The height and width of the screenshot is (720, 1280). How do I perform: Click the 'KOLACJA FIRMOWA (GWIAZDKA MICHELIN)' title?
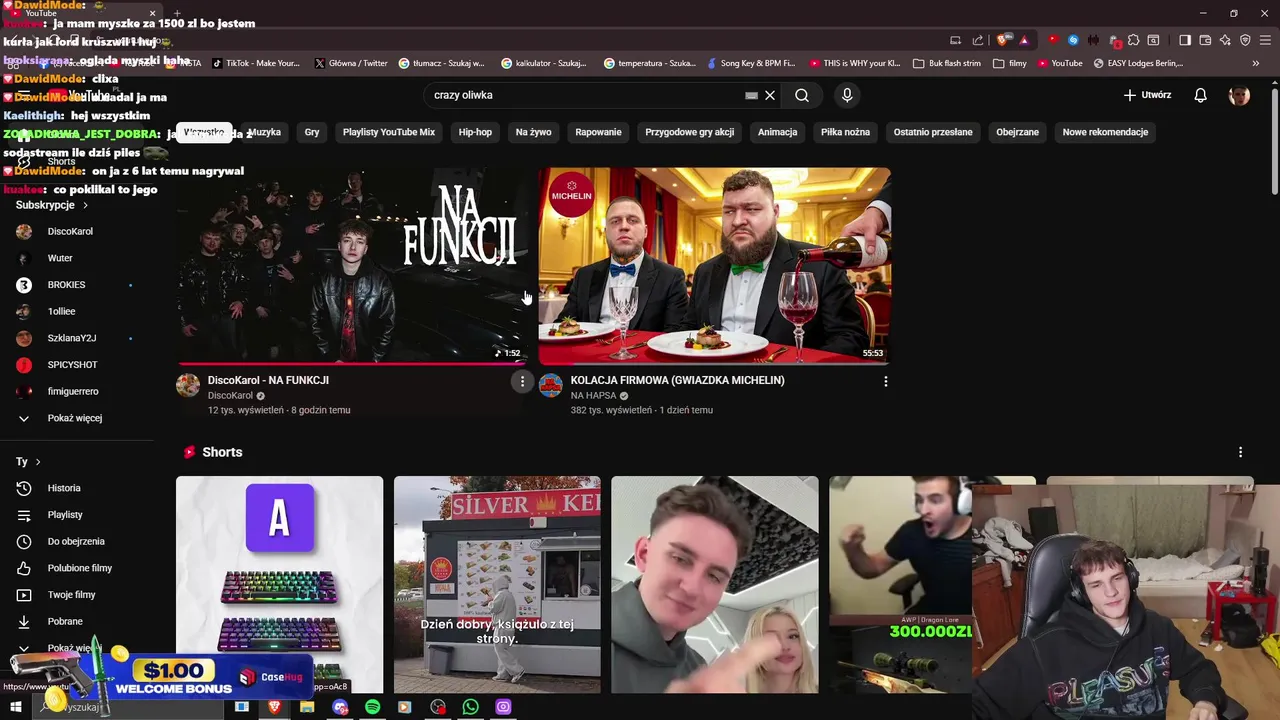tap(677, 380)
